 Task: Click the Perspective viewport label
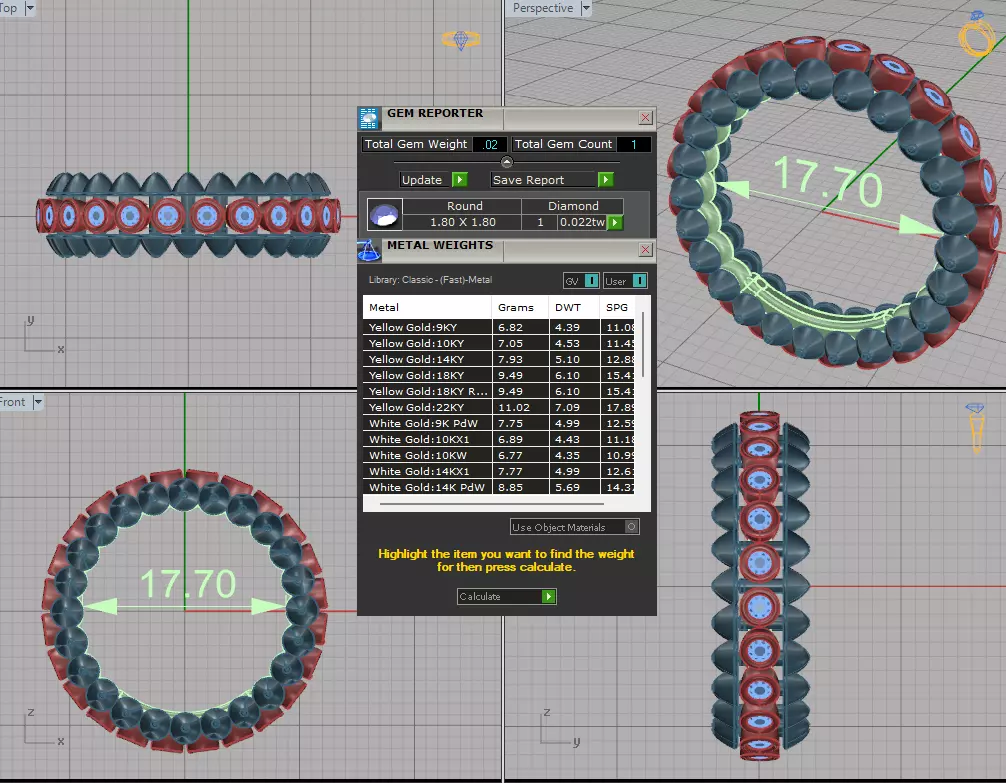click(x=543, y=8)
